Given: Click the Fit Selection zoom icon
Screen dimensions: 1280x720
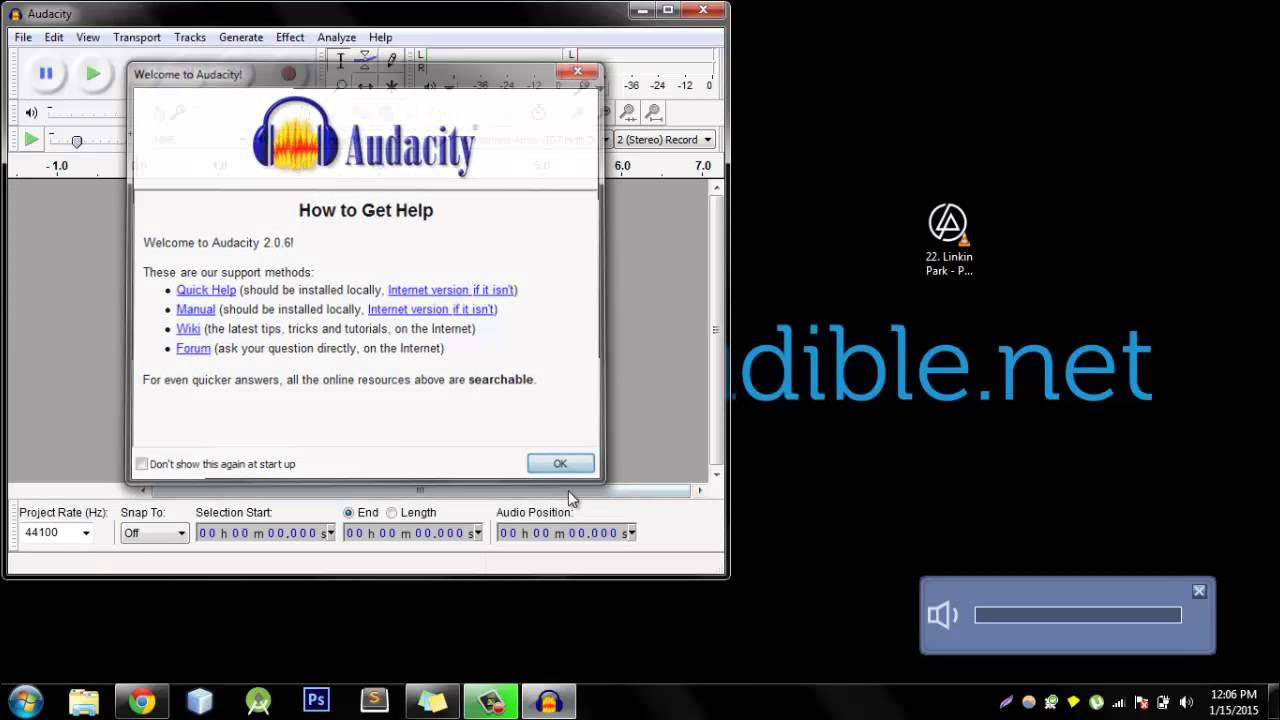Looking at the screenshot, I should (628, 113).
